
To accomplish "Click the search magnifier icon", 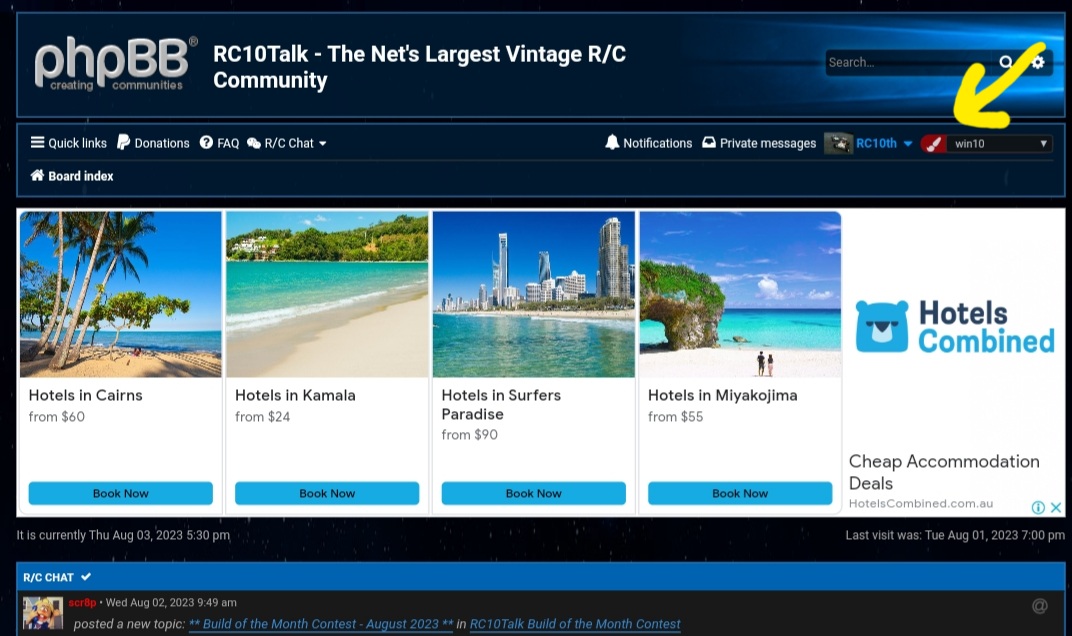I will pos(1005,62).
